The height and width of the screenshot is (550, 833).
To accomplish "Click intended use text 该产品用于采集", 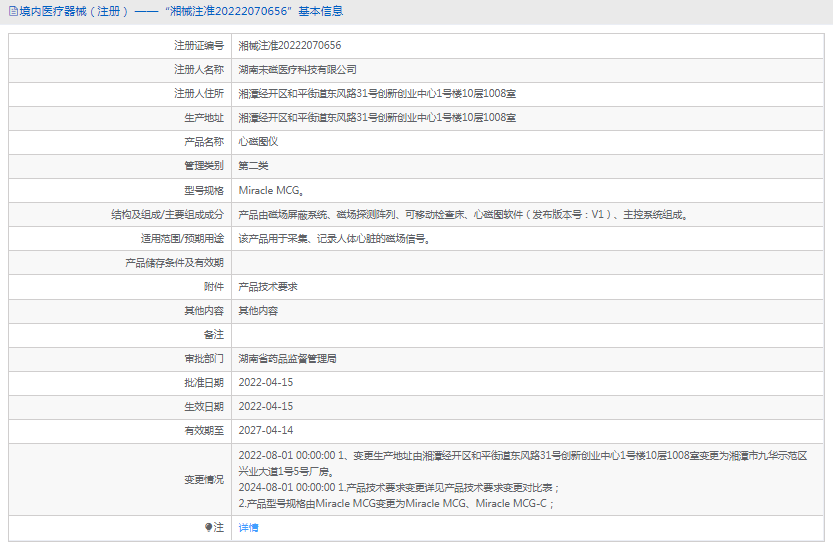I will (x=334, y=239).
